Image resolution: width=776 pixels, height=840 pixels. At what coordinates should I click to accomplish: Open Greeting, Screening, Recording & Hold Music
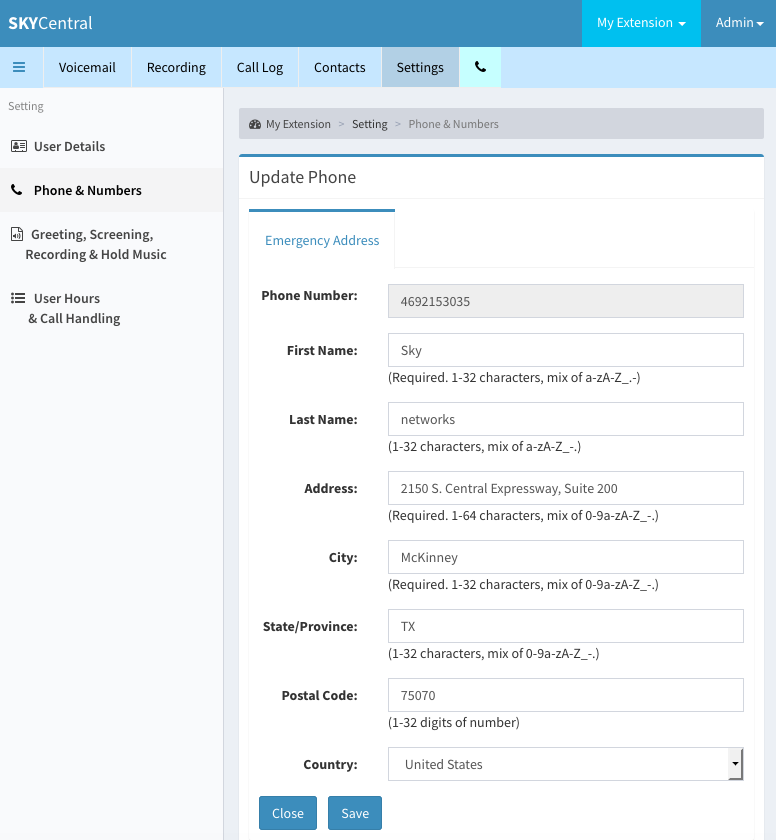tap(111, 244)
